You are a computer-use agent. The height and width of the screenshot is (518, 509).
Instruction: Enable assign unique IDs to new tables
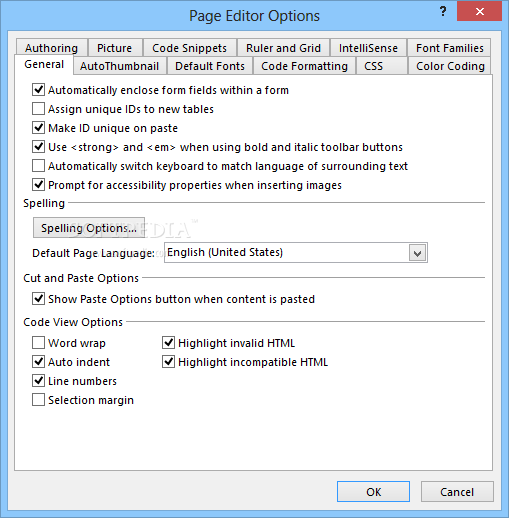click(x=38, y=109)
